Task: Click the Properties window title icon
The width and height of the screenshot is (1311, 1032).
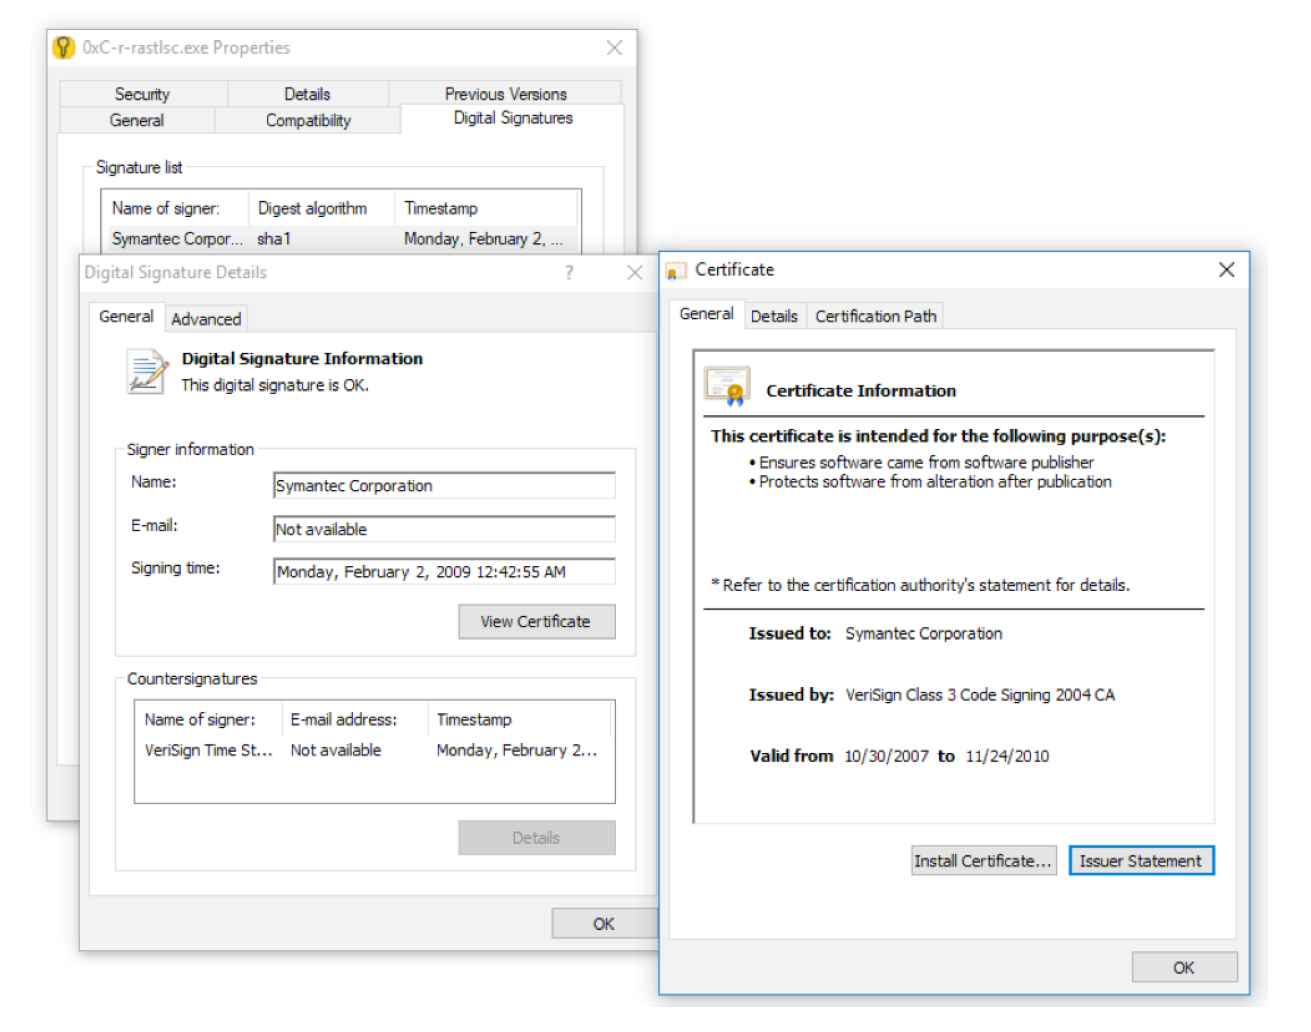Action: tap(64, 48)
